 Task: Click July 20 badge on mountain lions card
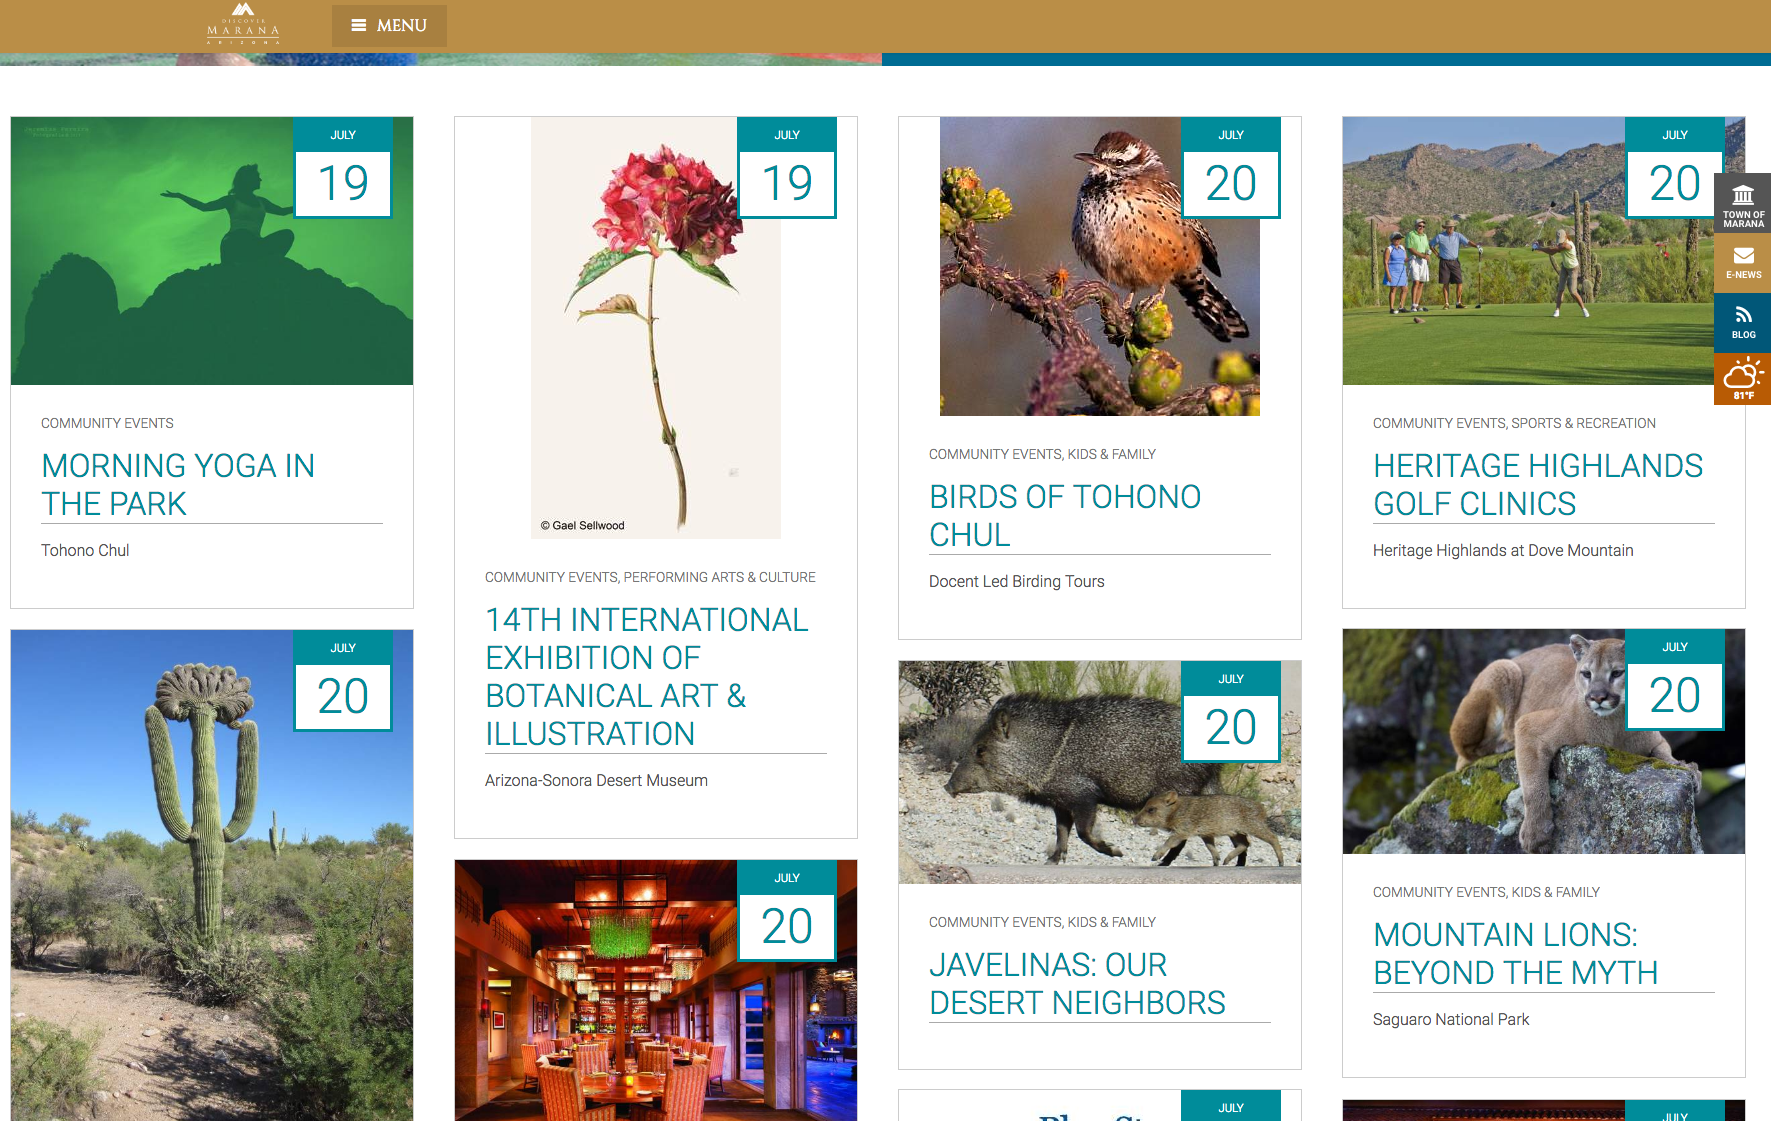(1675, 680)
